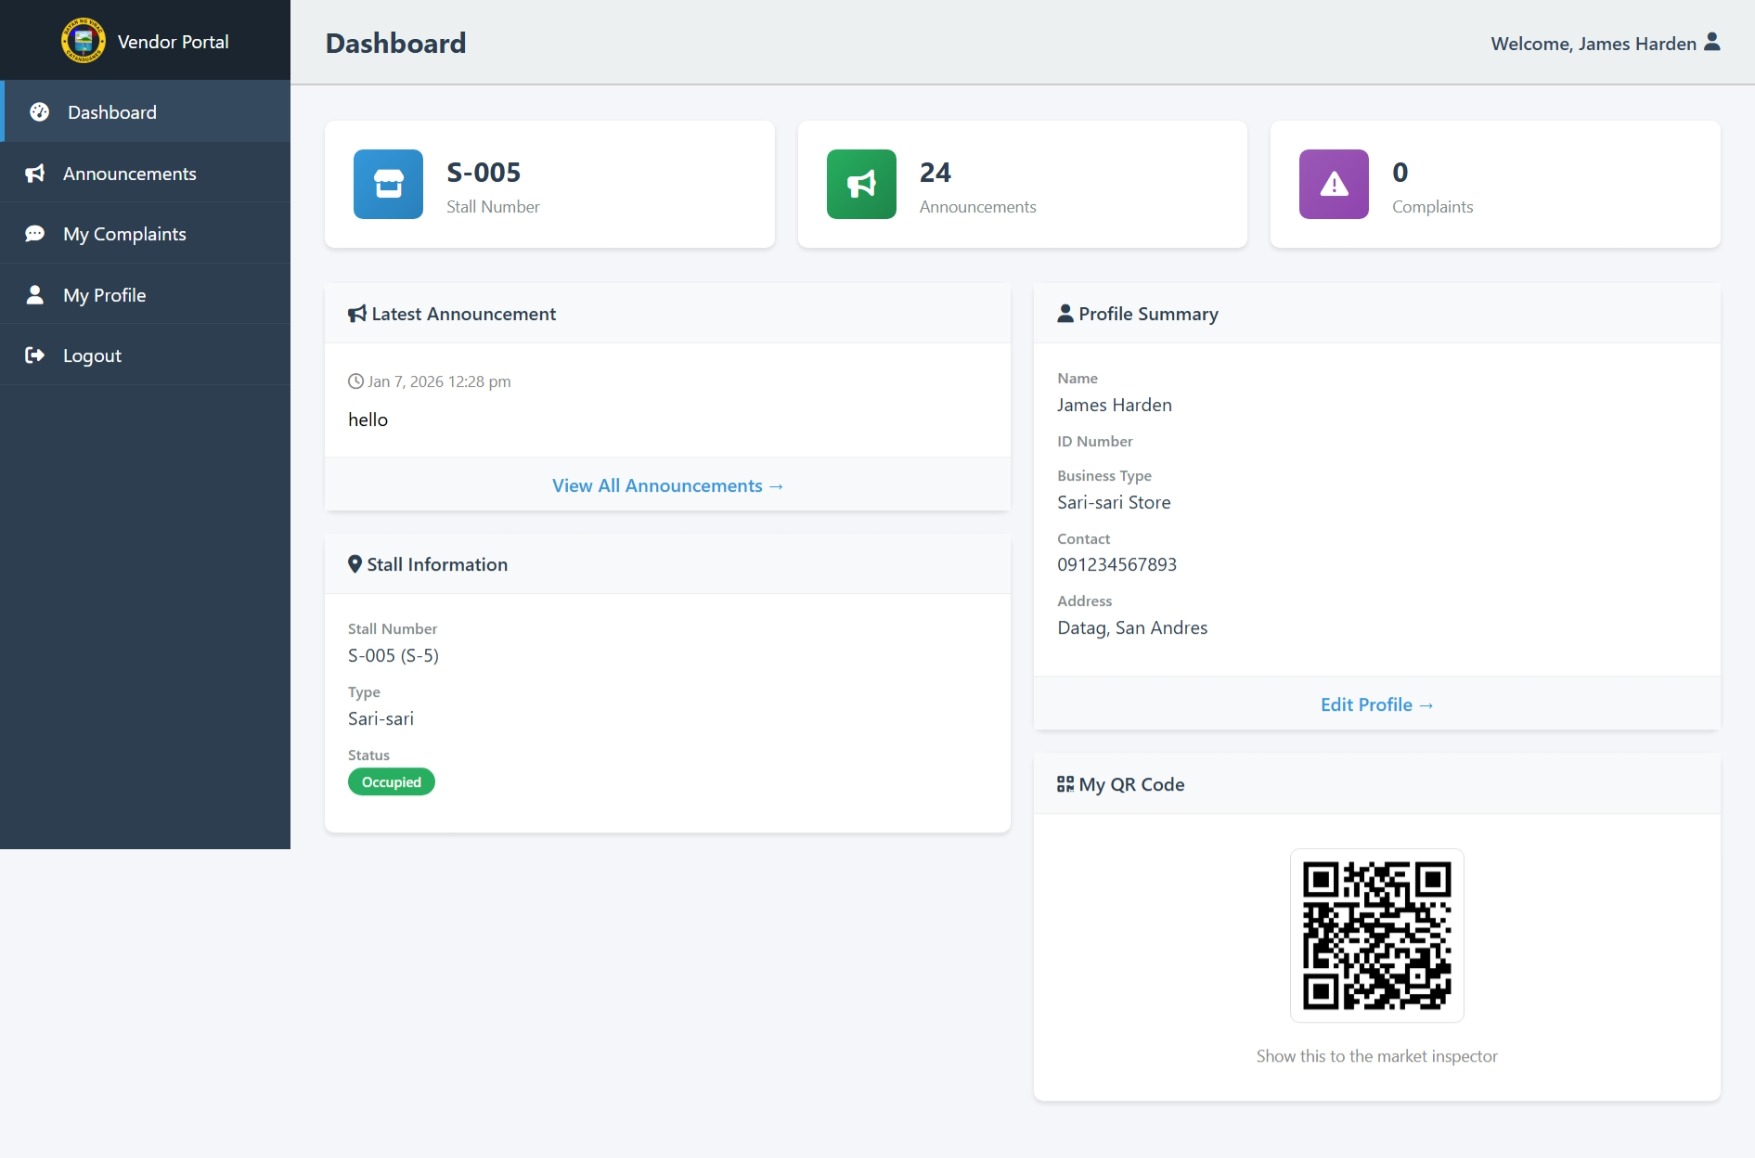The width and height of the screenshot is (1755, 1158).
Task: Open the Announcements menu item
Action: click(x=129, y=173)
